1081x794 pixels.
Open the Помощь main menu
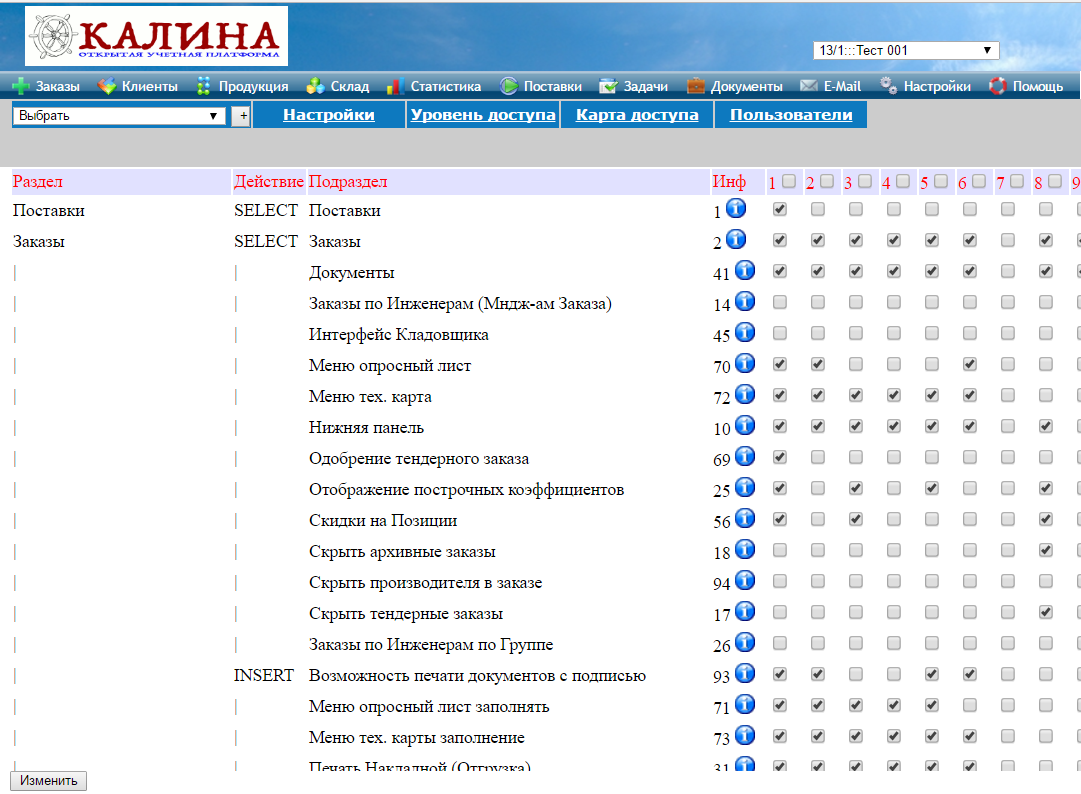(x=1038, y=87)
